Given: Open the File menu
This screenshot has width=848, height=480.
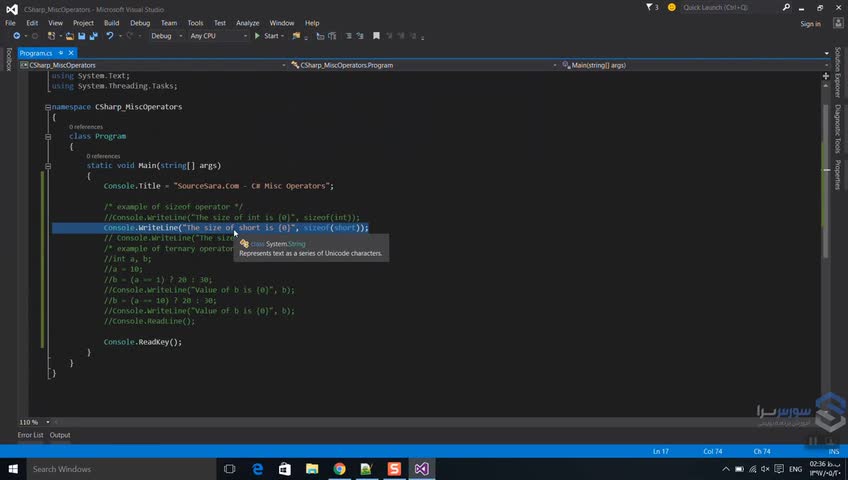Looking at the screenshot, I should coord(10,23).
